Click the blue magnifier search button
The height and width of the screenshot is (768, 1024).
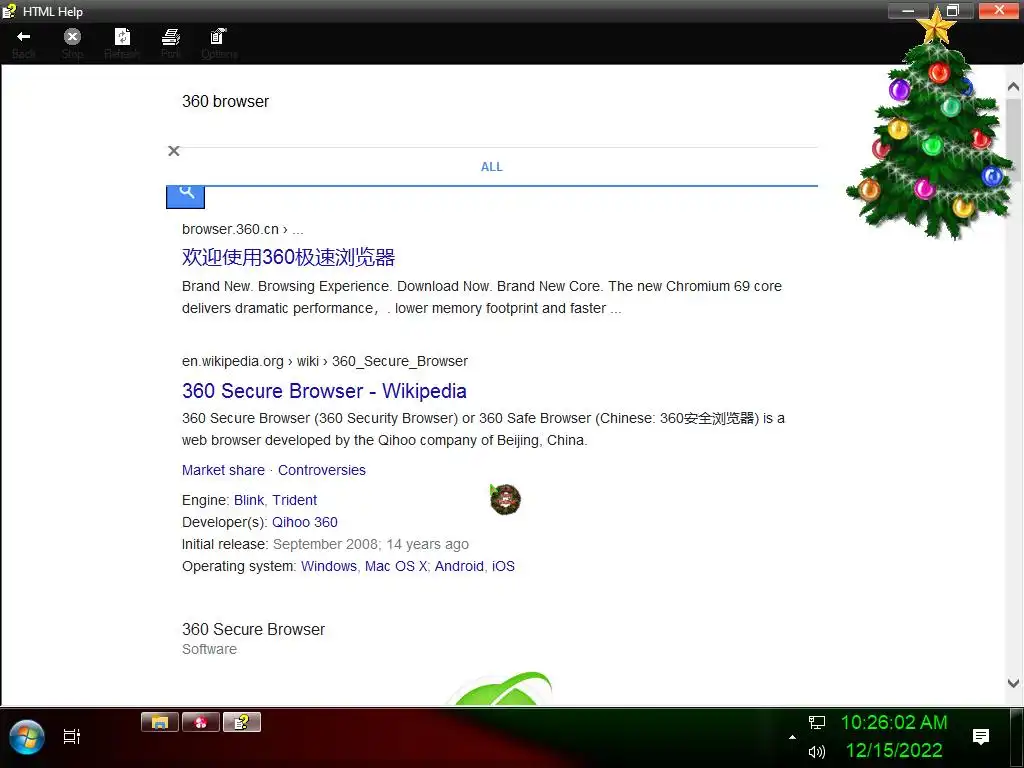click(185, 196)
